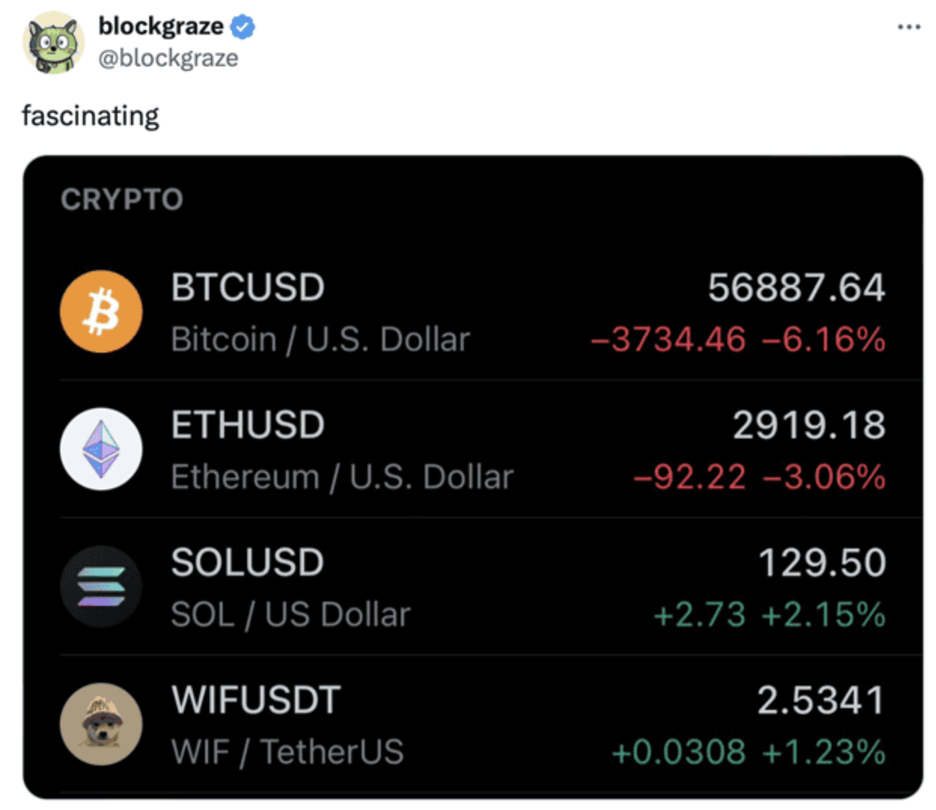
Task: Select the Solana coin icon
Action: [x=101, y=587]
